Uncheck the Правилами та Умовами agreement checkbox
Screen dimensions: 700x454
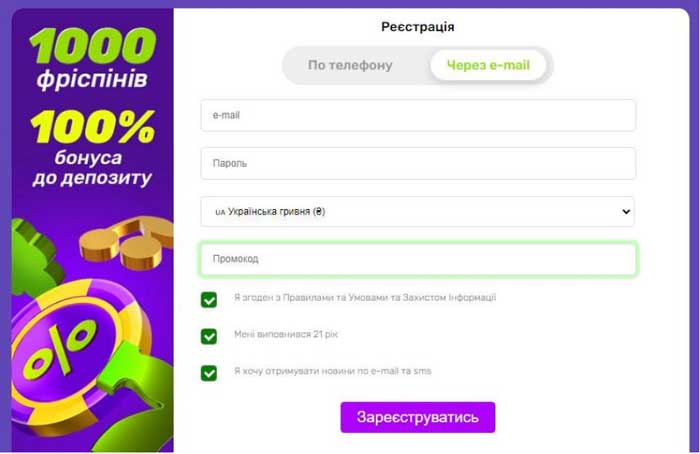coord(208,300)
